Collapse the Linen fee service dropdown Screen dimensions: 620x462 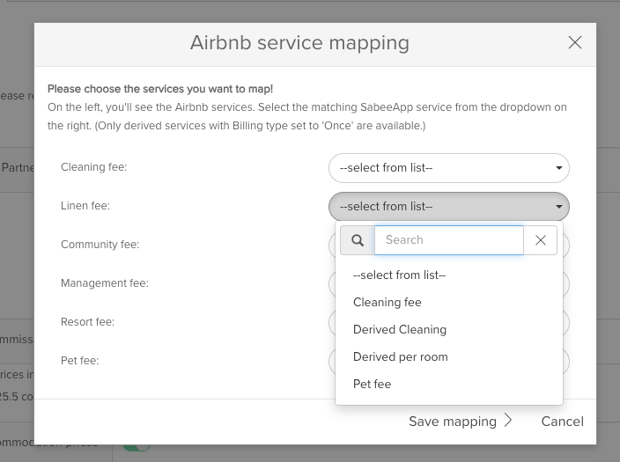click(x=449, y=206)
